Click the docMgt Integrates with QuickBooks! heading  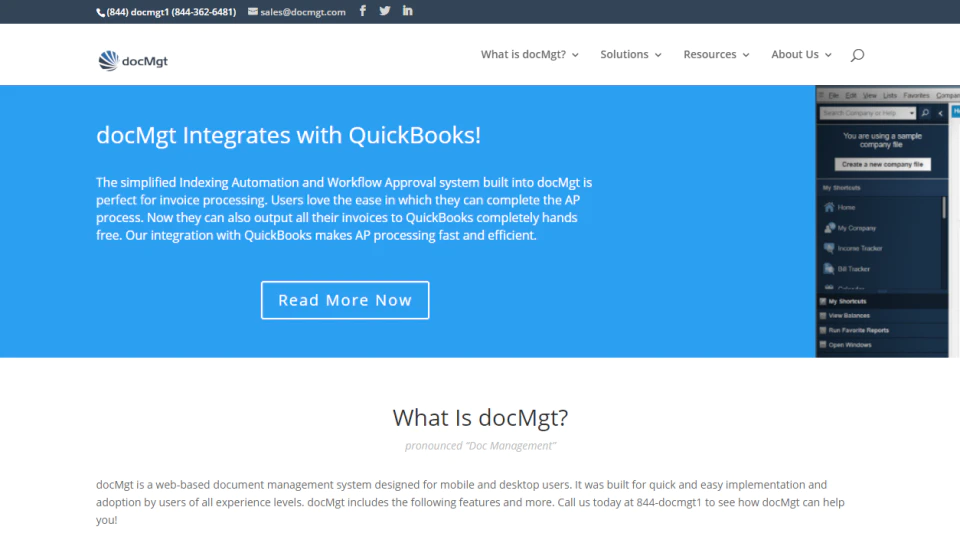[288, 135]
